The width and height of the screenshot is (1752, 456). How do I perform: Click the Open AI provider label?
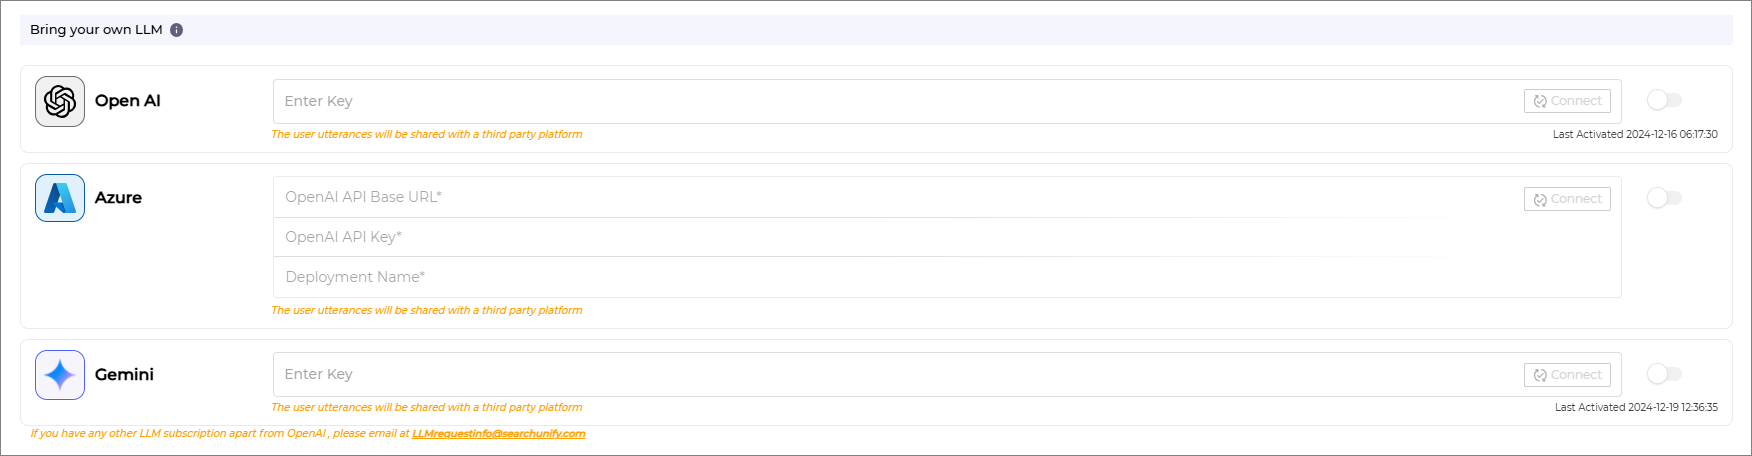pos(128,101)
